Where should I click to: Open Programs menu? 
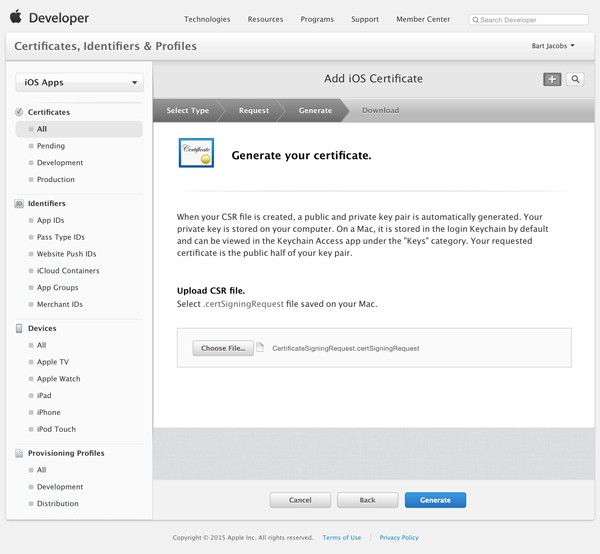click(317, 19)
